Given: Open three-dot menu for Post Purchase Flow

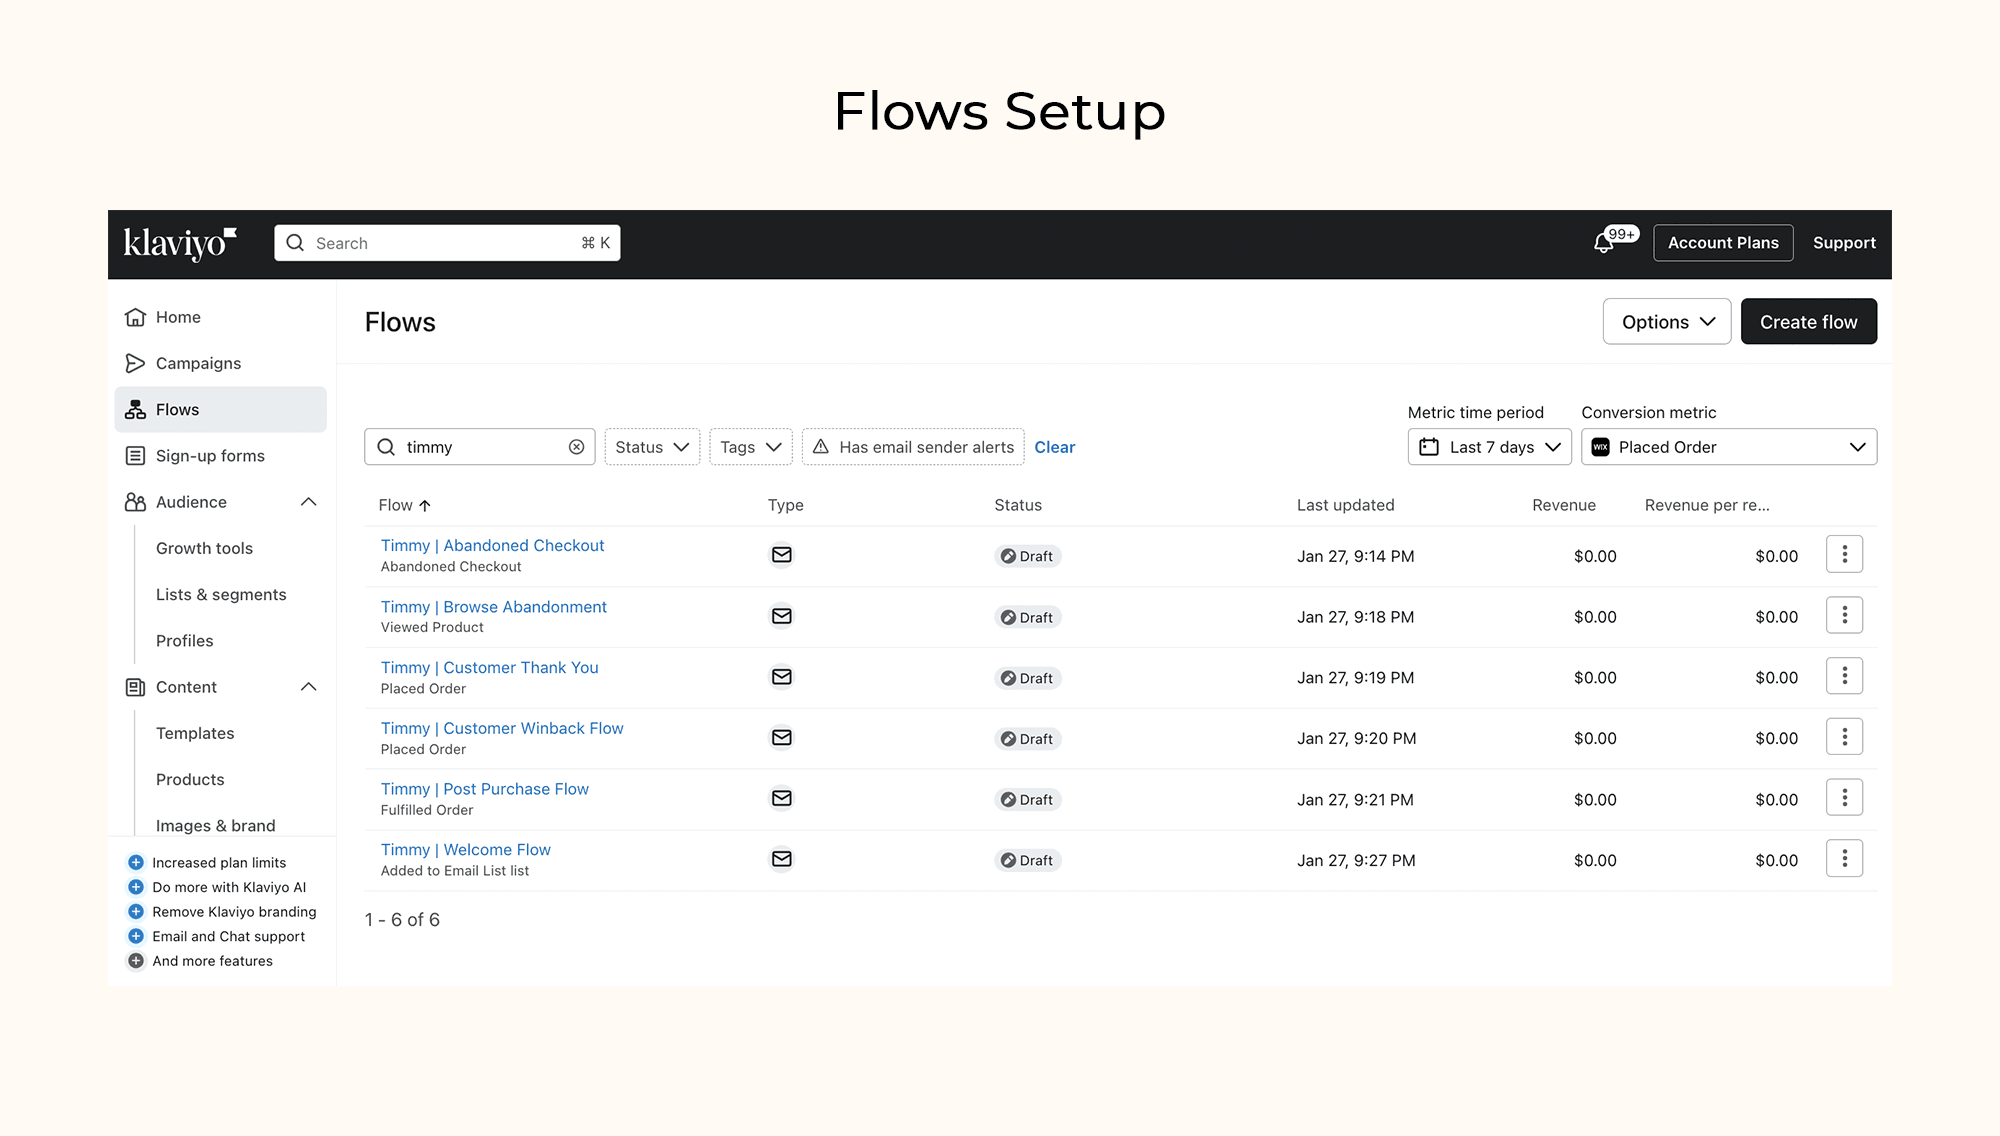Looking at the screenshot, I should (x=1844, y=798).
